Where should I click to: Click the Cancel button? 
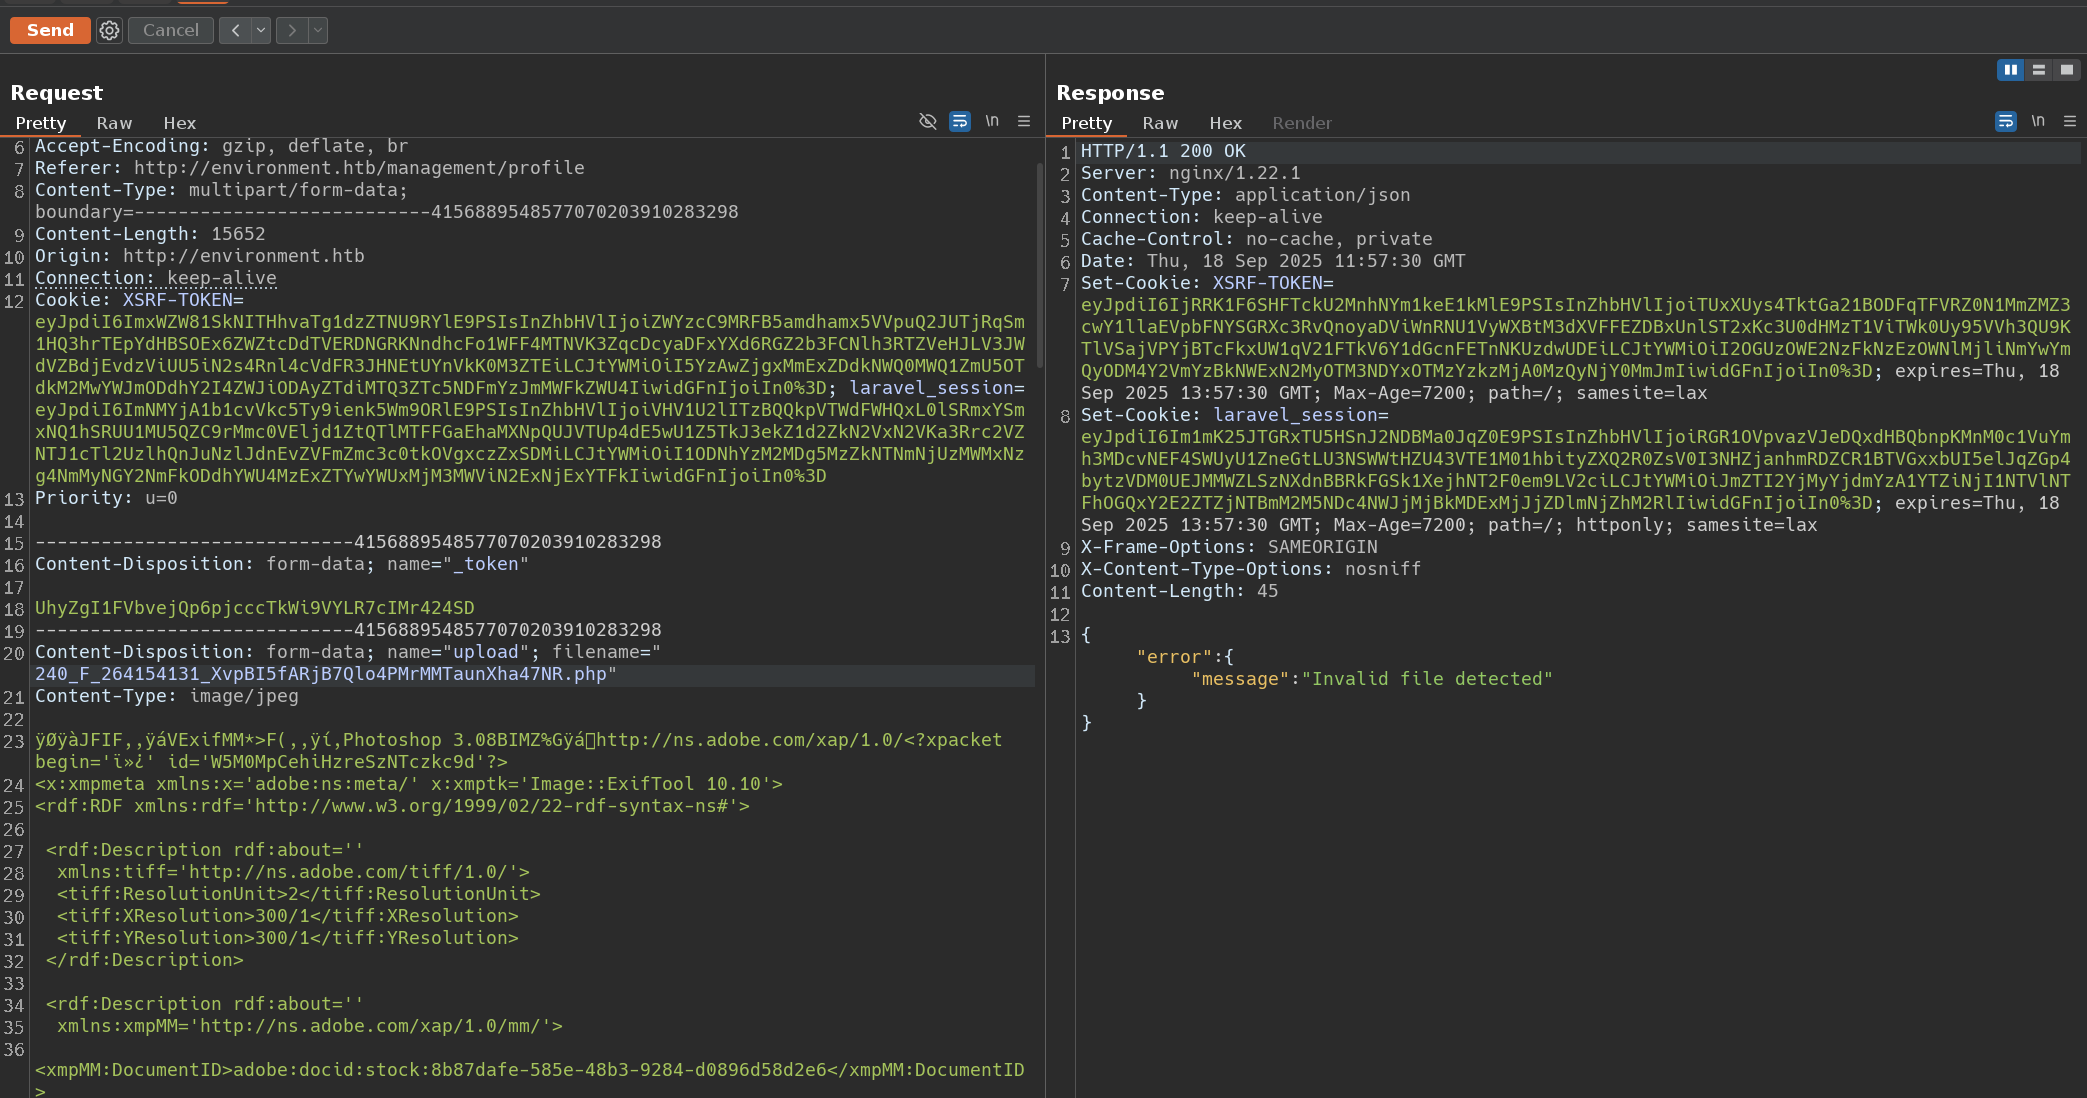point(171,30)
